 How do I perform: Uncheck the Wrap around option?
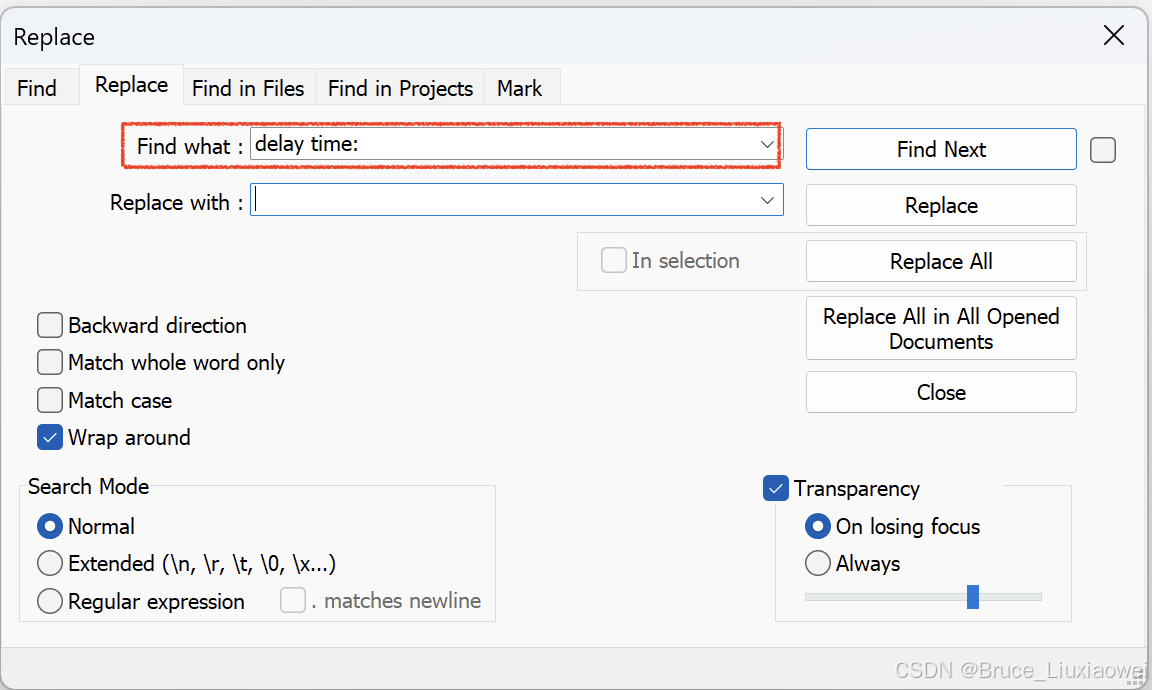(x=50, y=438)
